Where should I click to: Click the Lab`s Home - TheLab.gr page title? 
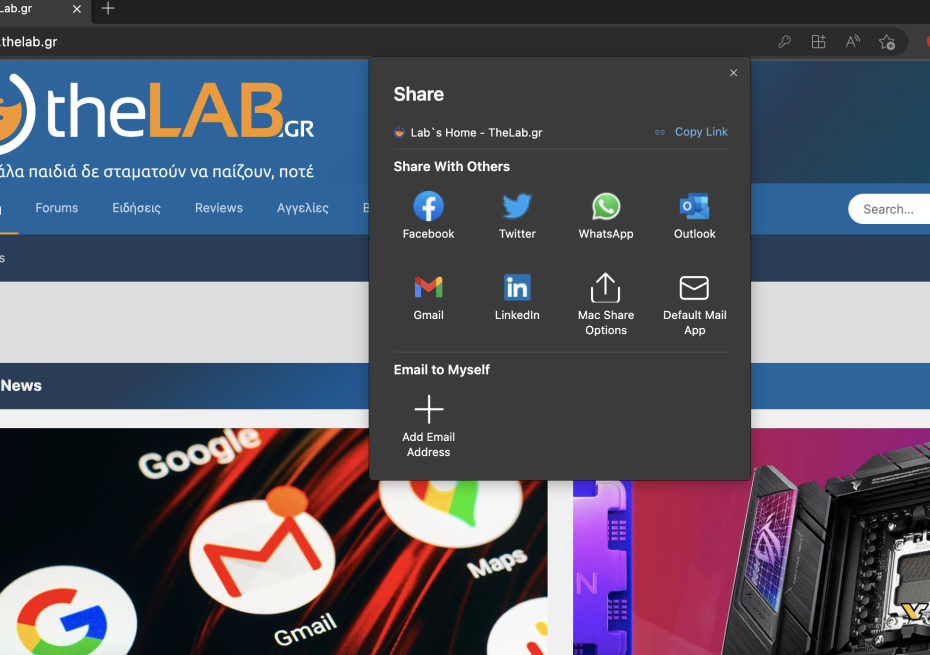[x=476, y=132]
